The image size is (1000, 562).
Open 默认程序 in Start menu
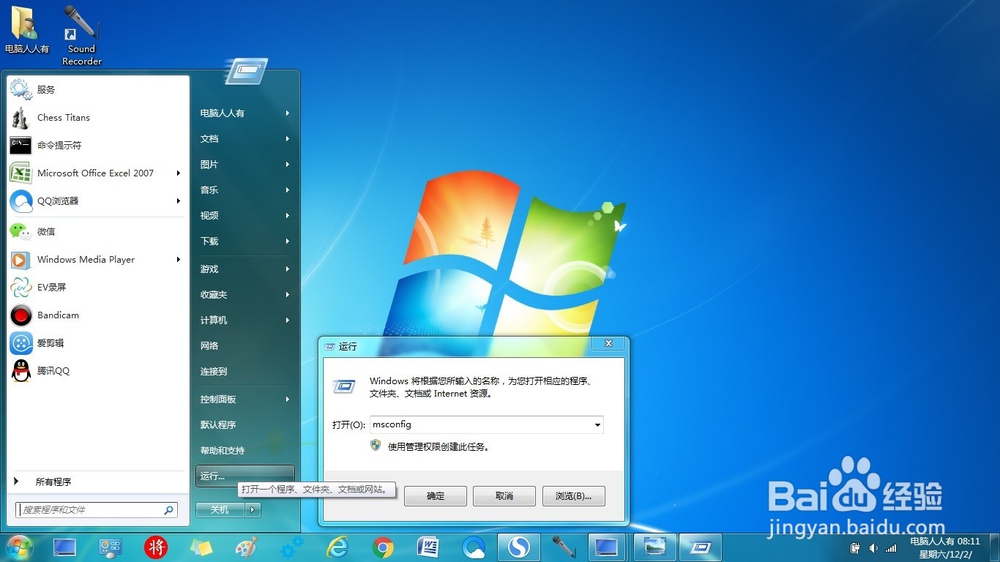[245, 425]
